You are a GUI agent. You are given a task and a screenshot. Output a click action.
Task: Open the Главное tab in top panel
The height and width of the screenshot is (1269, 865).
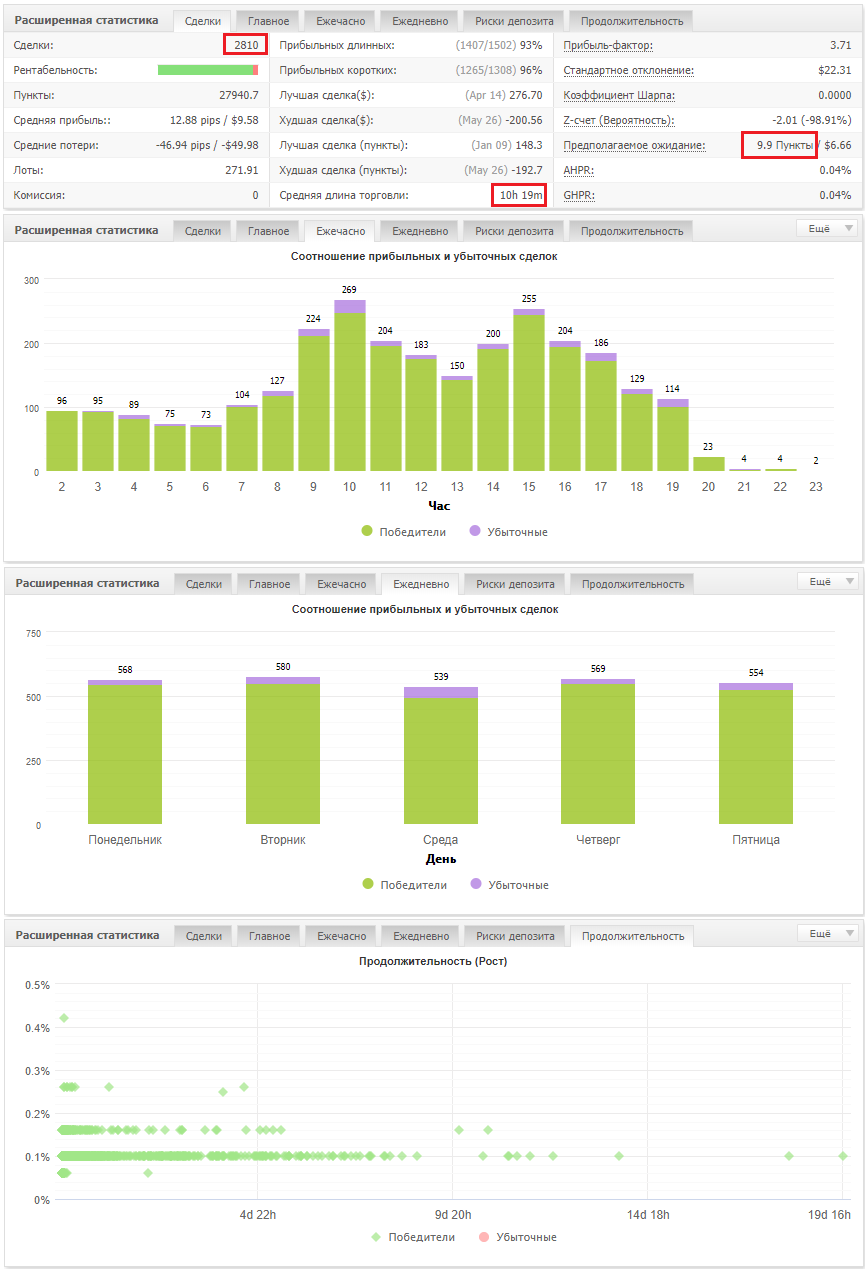268,21
